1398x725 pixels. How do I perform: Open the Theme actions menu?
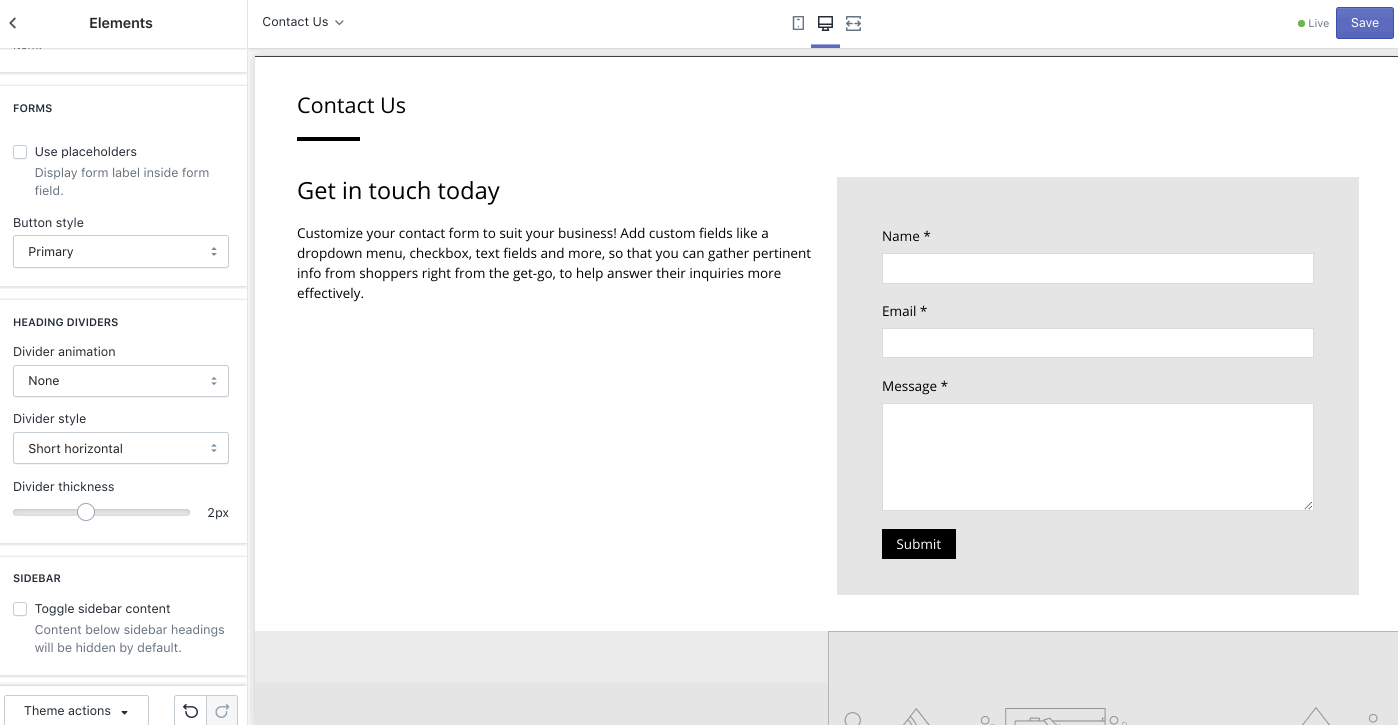pyautogui.click(x=75, y=711)
